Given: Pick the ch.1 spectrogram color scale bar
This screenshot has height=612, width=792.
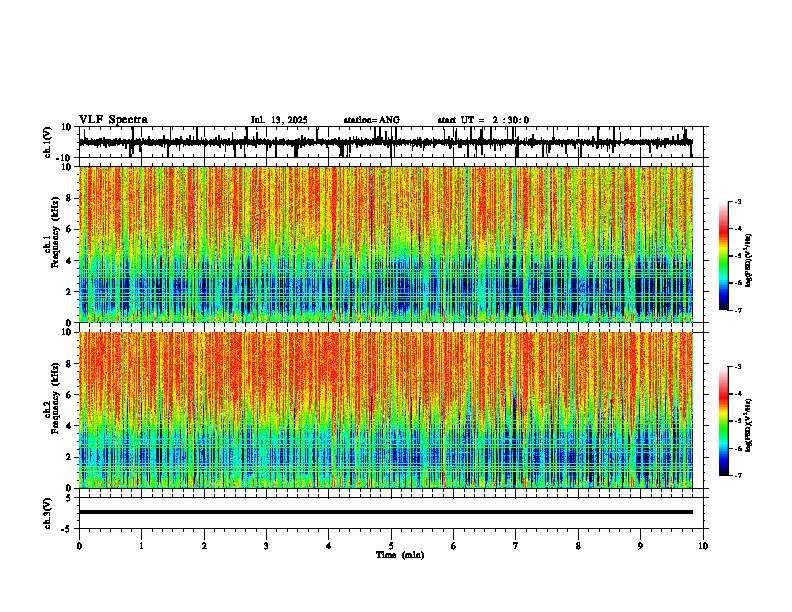Looking at the screenshot, I should click(724, 256).
